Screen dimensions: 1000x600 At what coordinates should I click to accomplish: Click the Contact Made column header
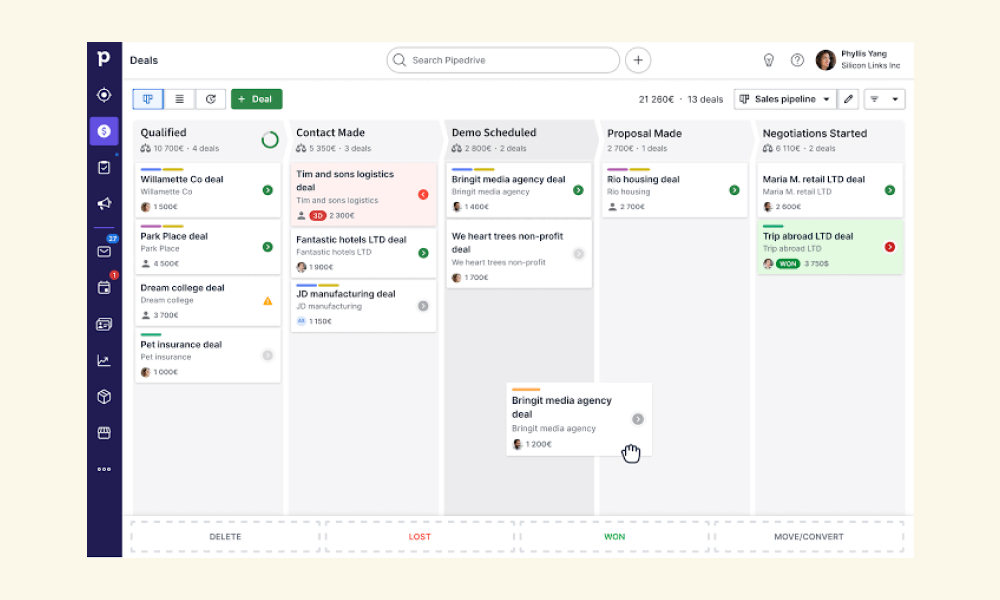364,140
